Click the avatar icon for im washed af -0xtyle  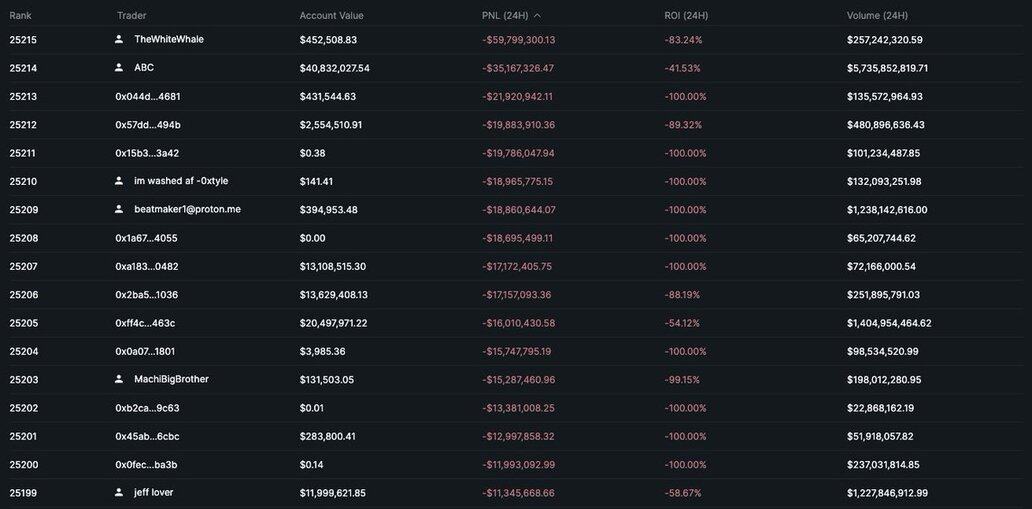click(x=119, y=181)
